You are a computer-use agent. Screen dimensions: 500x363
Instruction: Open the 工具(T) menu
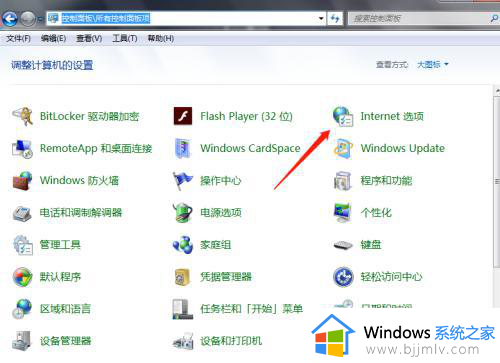[x=125, y=39]
